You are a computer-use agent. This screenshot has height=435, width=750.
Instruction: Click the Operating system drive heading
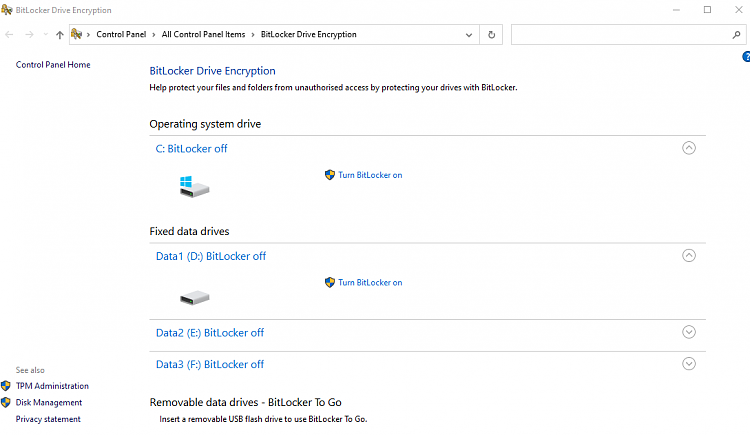click(x=205, y=124)
